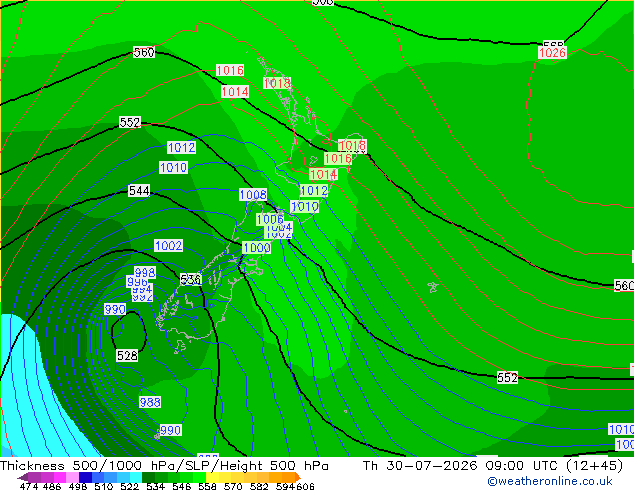Pick the dark blue swatch above legend value 498

(x=85, y=477)
